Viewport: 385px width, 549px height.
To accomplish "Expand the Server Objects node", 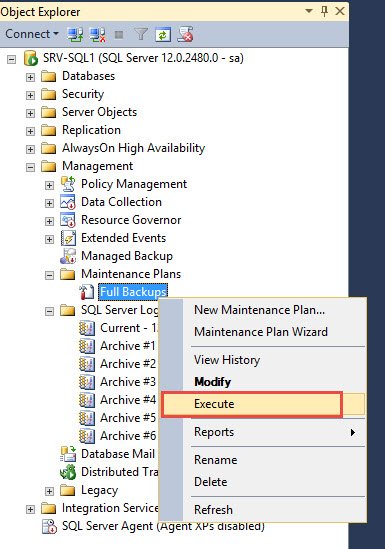I will coord(30,113).
